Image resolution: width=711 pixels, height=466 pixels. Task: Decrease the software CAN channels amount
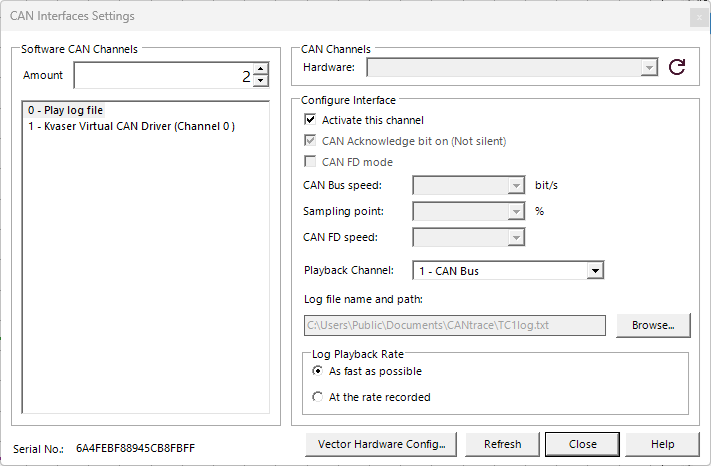261,81
